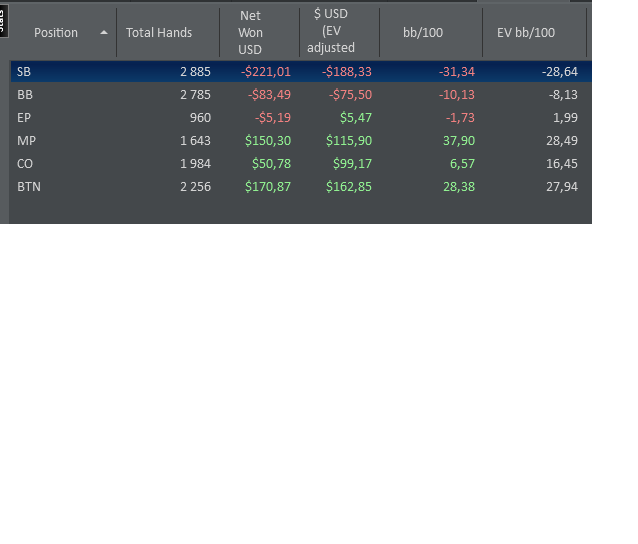Sort table by Total Hands column
The height and width of the screenshot is (544, 638).
pos(159,33)
